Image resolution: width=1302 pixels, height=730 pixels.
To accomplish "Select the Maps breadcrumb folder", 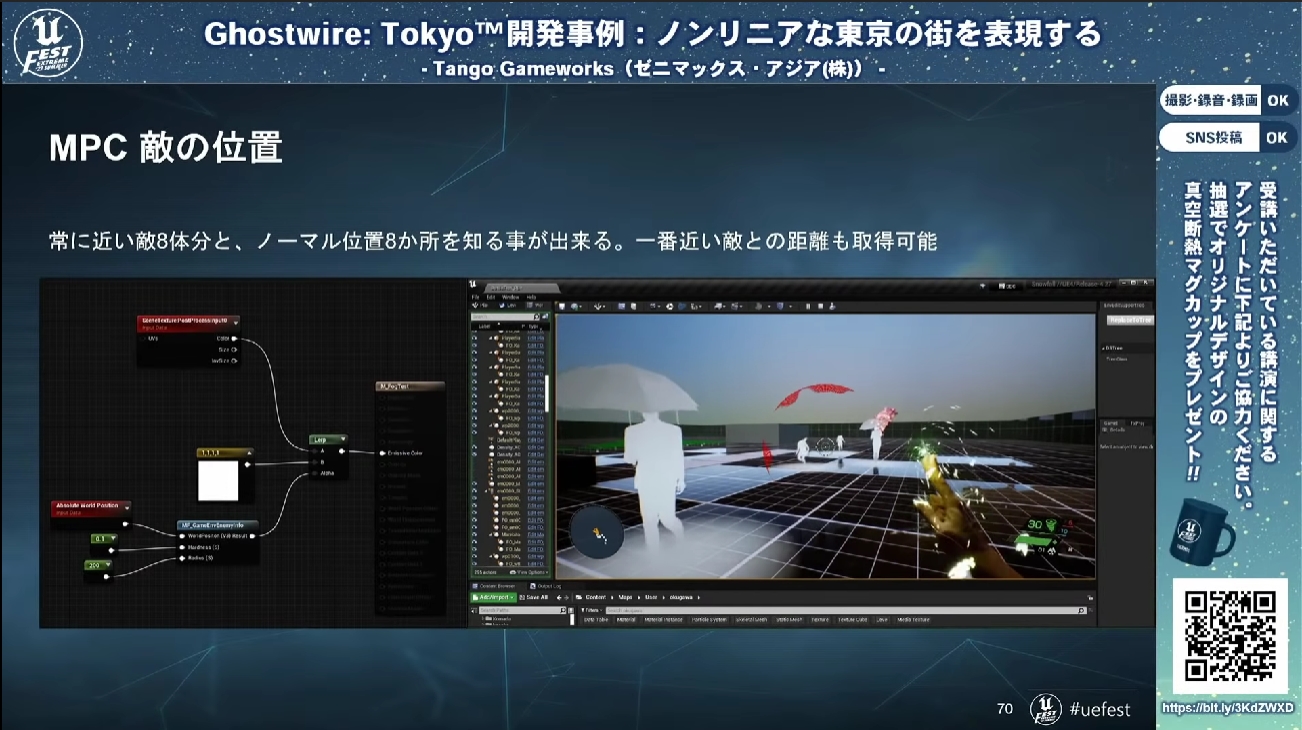I will 625,597.
